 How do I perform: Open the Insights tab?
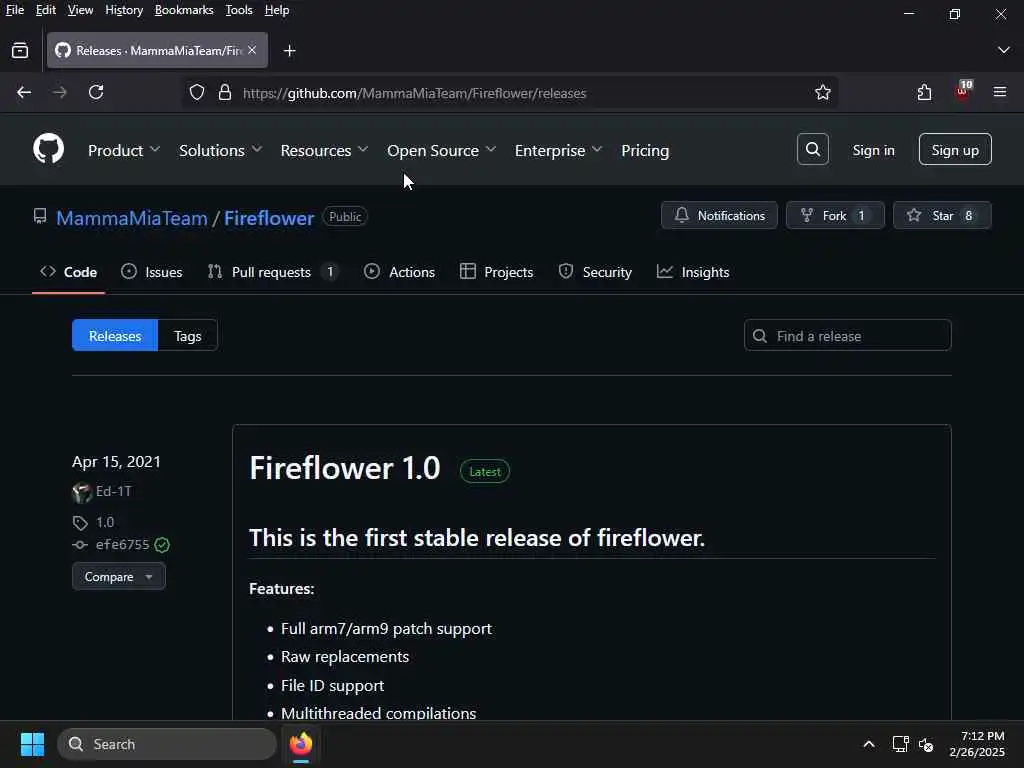click(x=693, y=272)
